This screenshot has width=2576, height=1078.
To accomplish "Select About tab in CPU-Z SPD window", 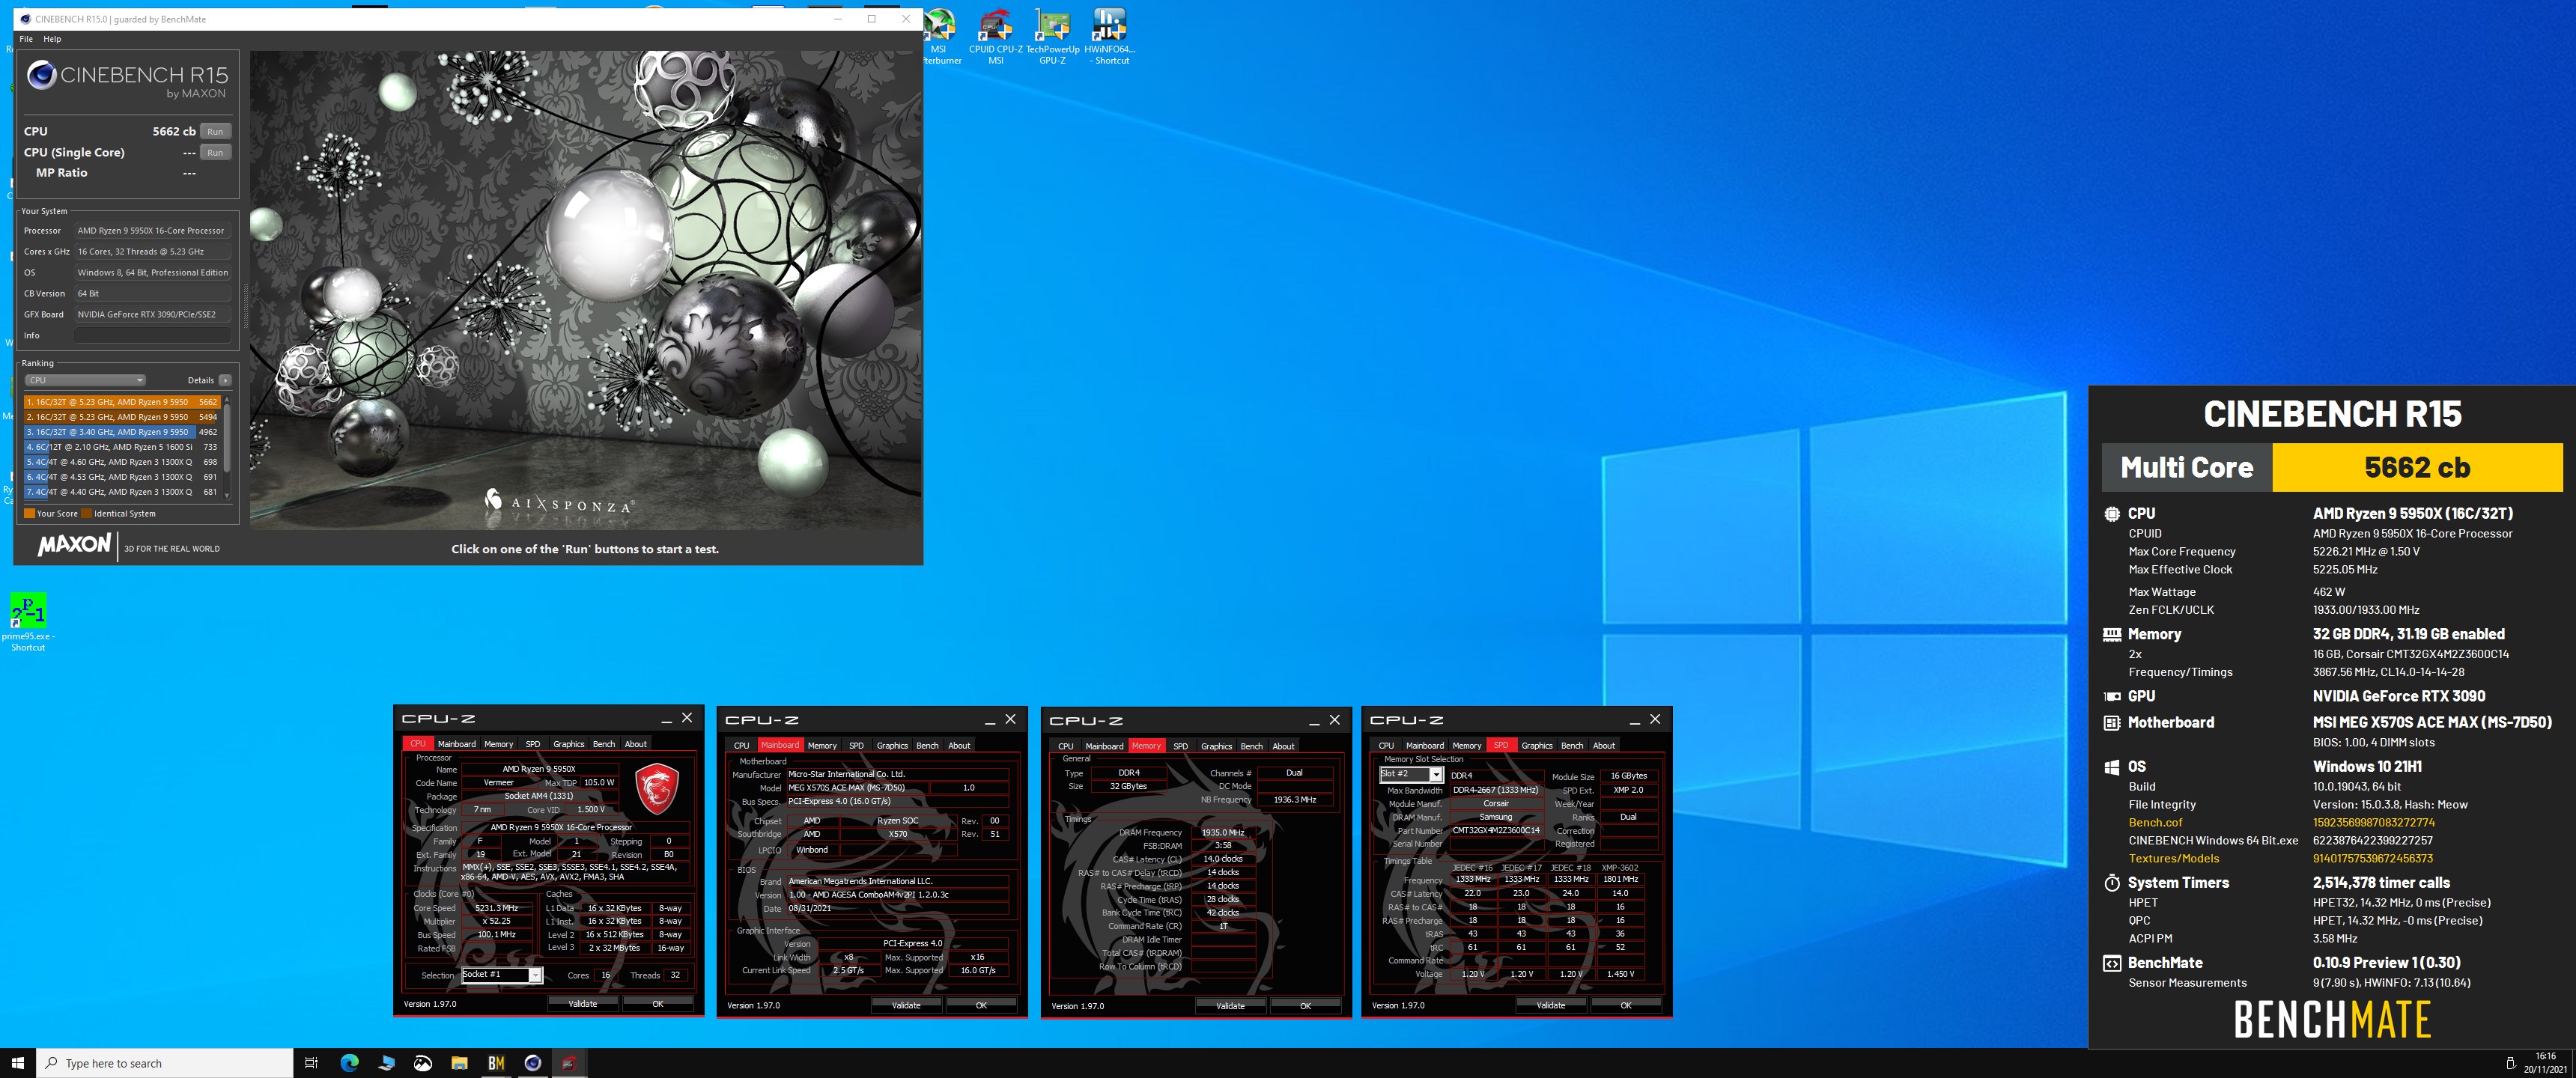I will [1604, 746].
